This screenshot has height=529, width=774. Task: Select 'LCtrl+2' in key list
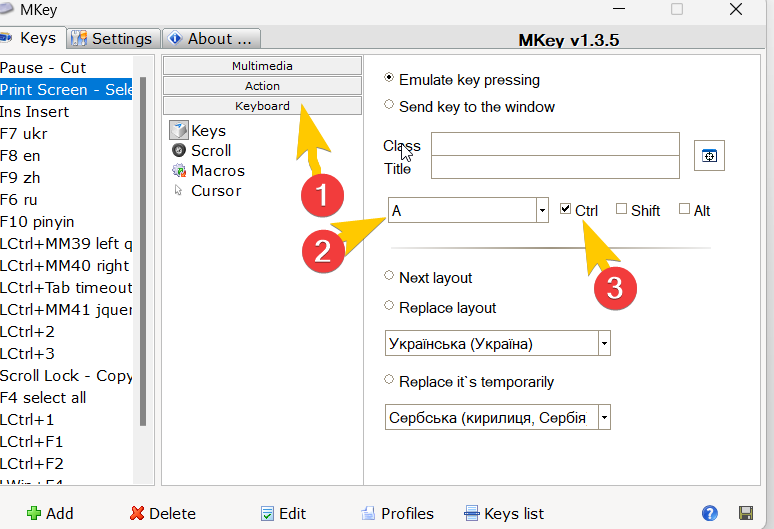click(x=66, y=331)
